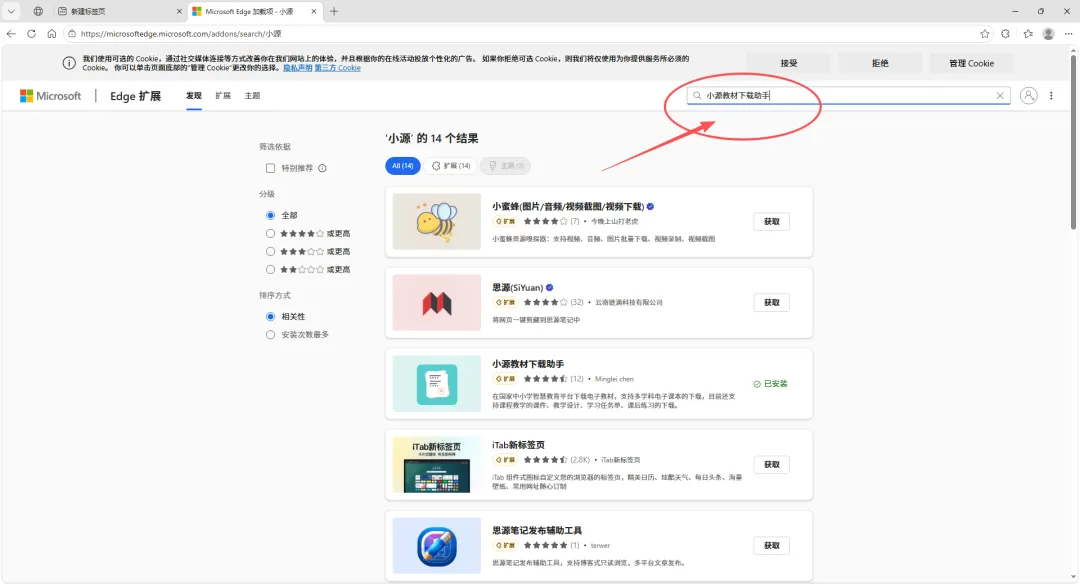Open browser profile avatar icon
This screenshot has height=585, width=1080.
(1048, 34)
